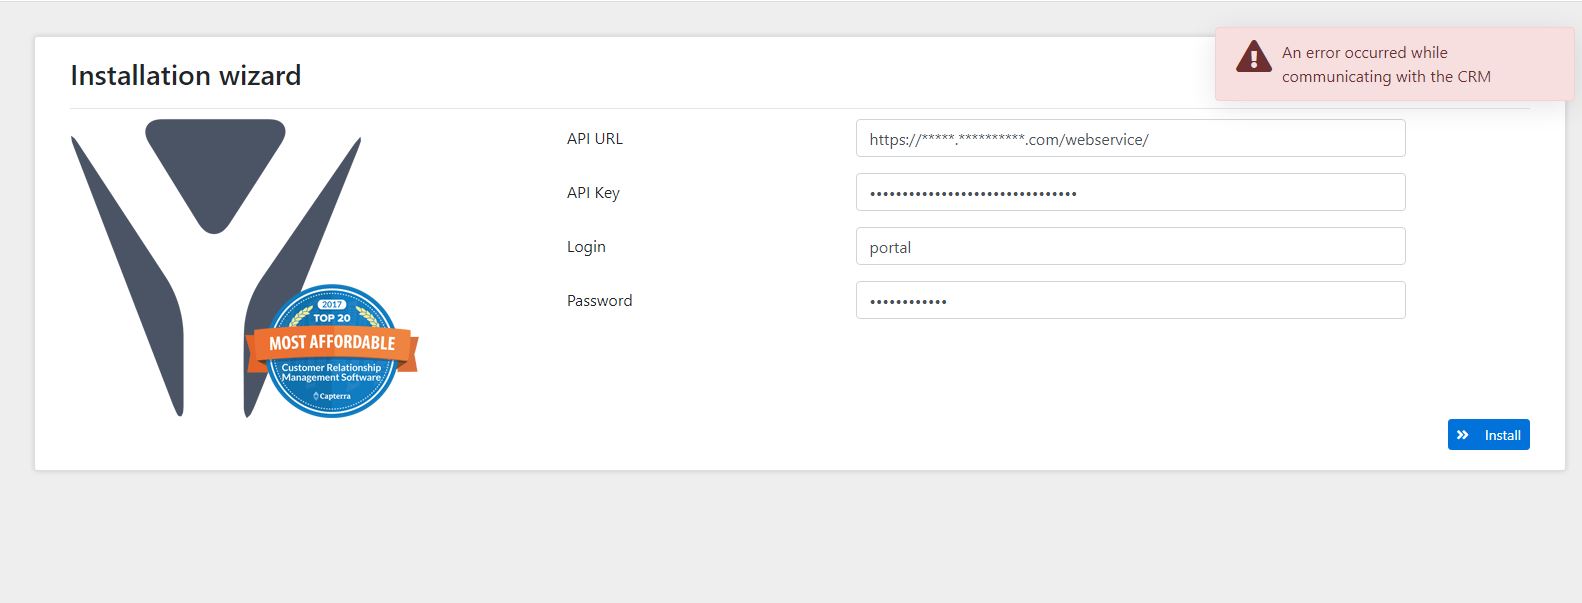Screen dimensions: 1582x603
Task: Click the Password label
Action: tap(600, 300)
